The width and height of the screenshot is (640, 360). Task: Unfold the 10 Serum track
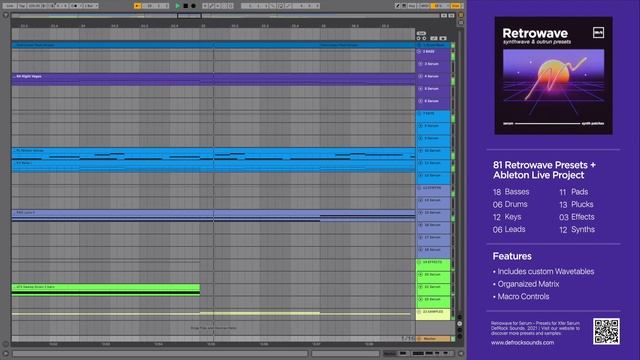point(421,151)
